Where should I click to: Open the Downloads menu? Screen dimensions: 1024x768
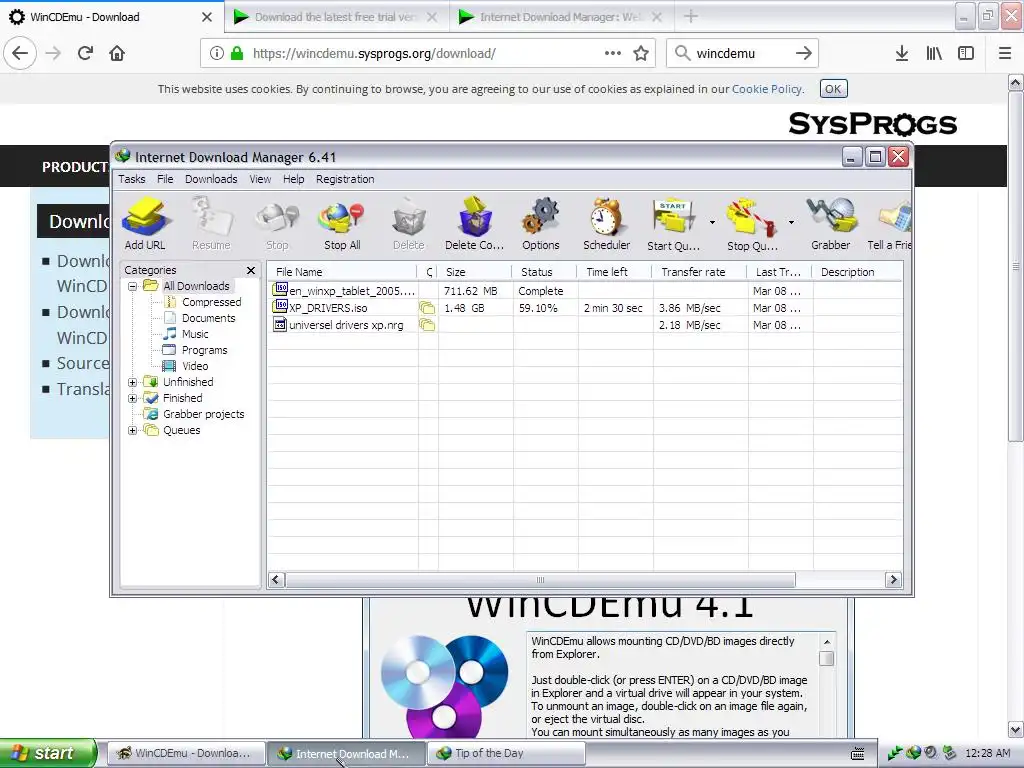211,179
